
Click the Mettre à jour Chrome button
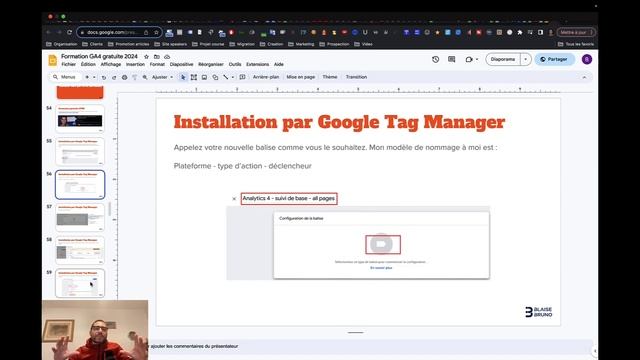(576, 32)
